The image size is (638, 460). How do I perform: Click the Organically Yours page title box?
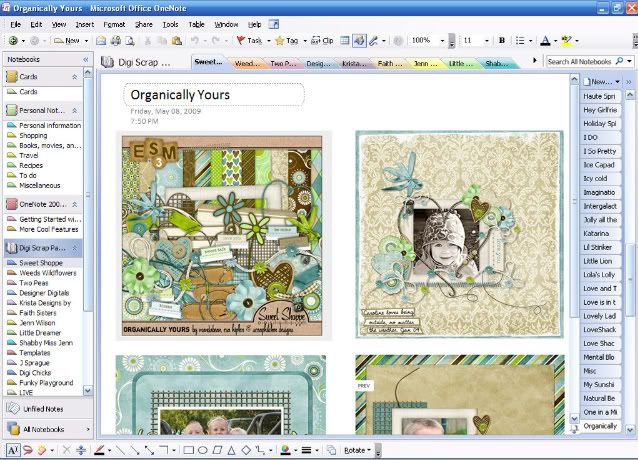coord(214,94)
